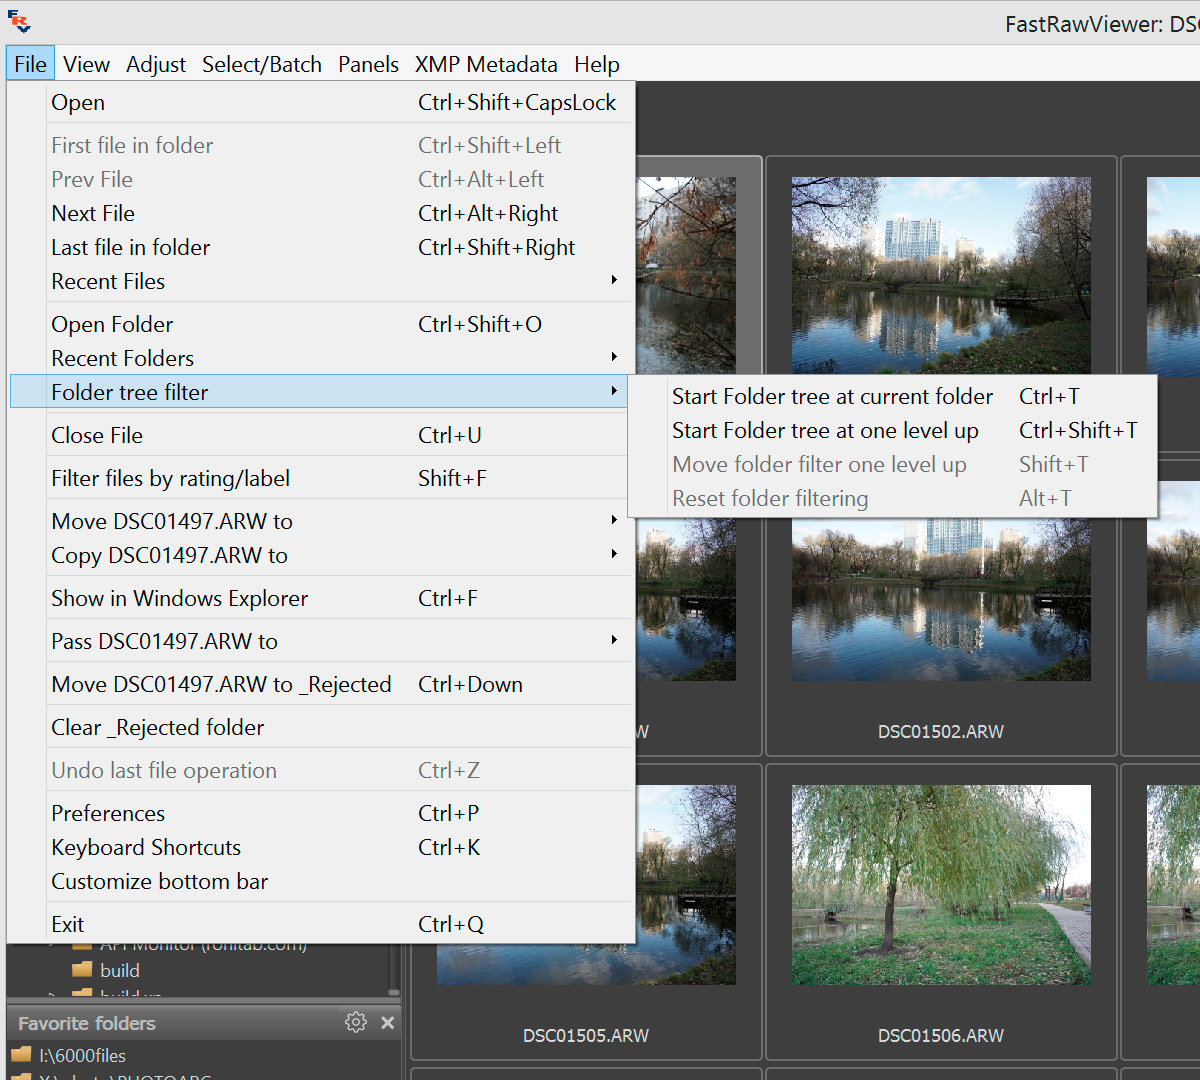Open Preferences from the File menu
This screenshot has height=1080, width=1200.
pyautogui.click(x=108, y=814)
